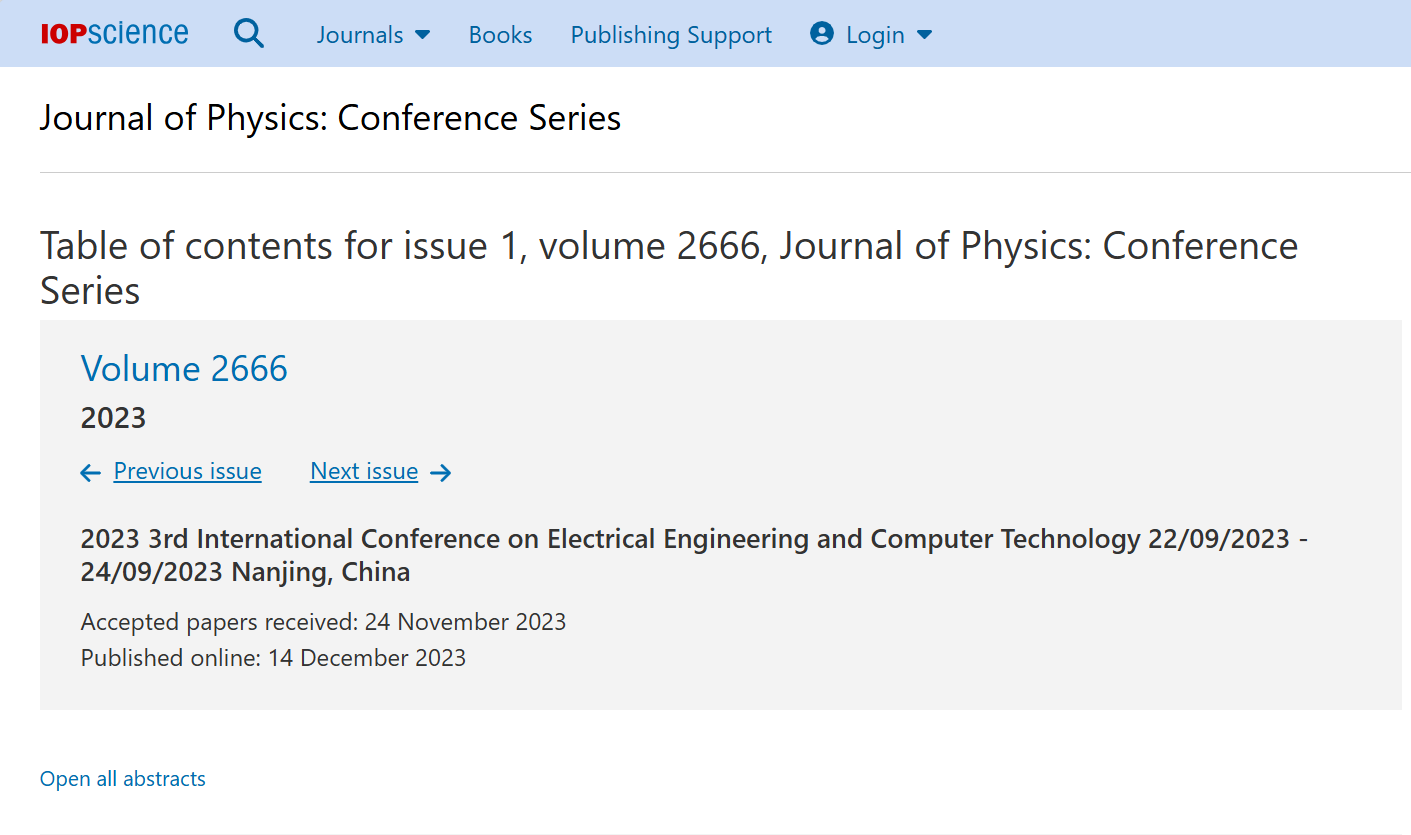Open all abstracts on the page
Image resolution: width=1411 pixels, height=835 pixels.
pos(123,779)
